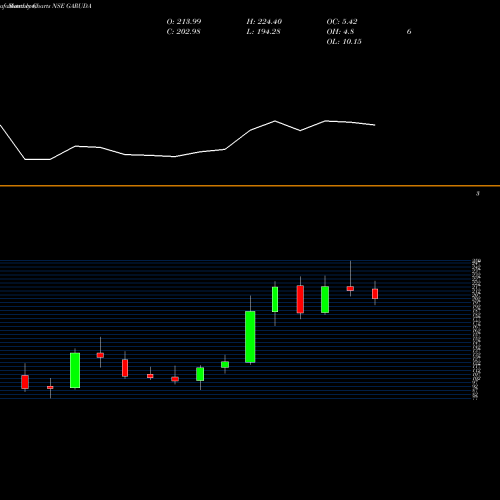This screenshot has height=500, width=500.
Task: Select the final red candlestick in the series
Action: pos(375,294)
